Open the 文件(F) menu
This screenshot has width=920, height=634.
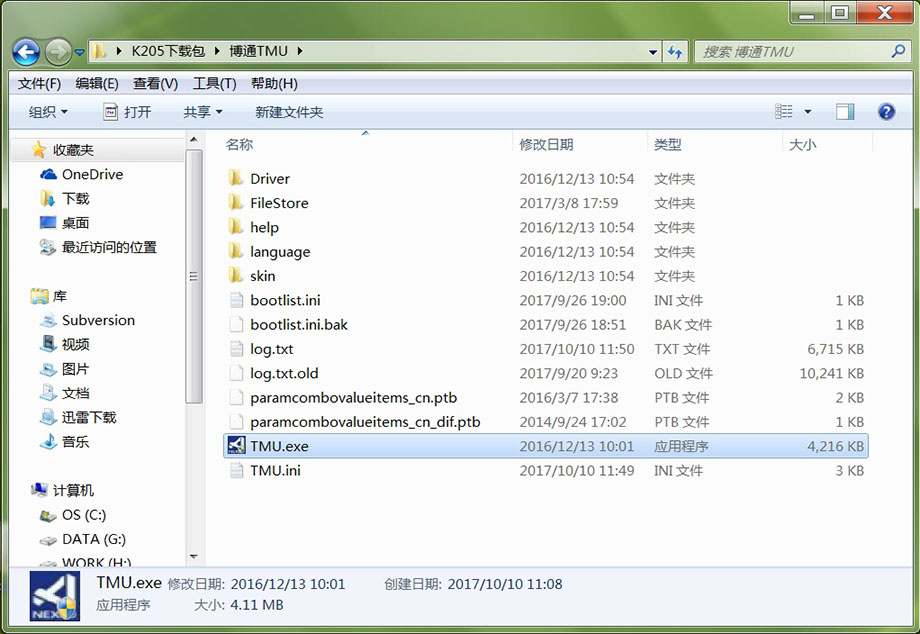(x=39, y=83)
